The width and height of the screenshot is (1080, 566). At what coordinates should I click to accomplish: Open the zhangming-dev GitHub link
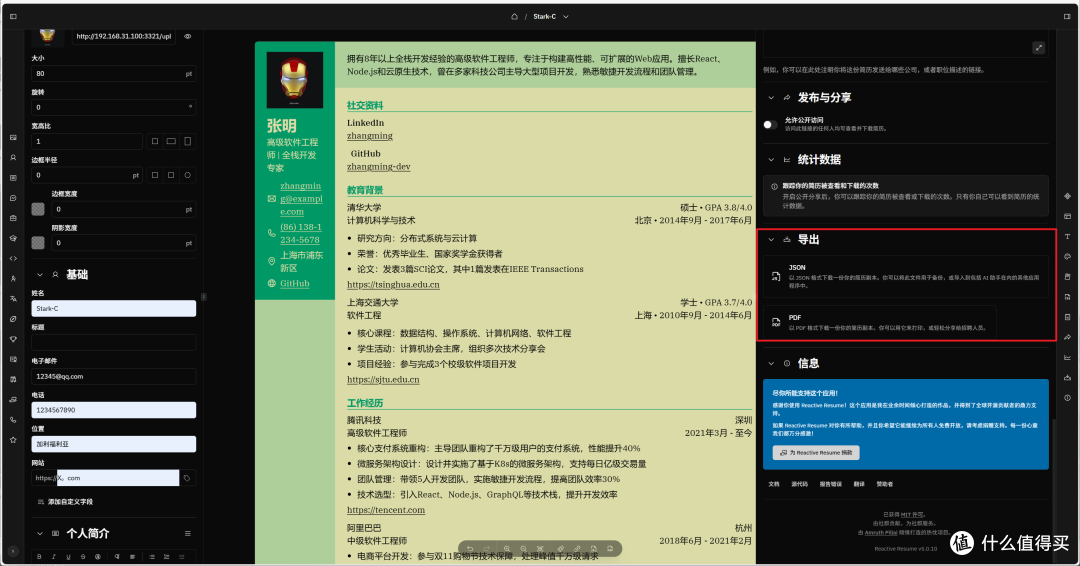pos(378,167)
